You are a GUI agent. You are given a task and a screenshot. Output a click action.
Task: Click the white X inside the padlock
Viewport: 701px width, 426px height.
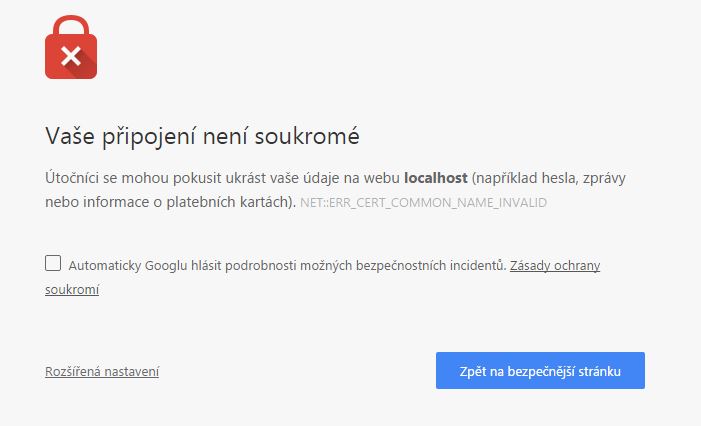(71, 56)
